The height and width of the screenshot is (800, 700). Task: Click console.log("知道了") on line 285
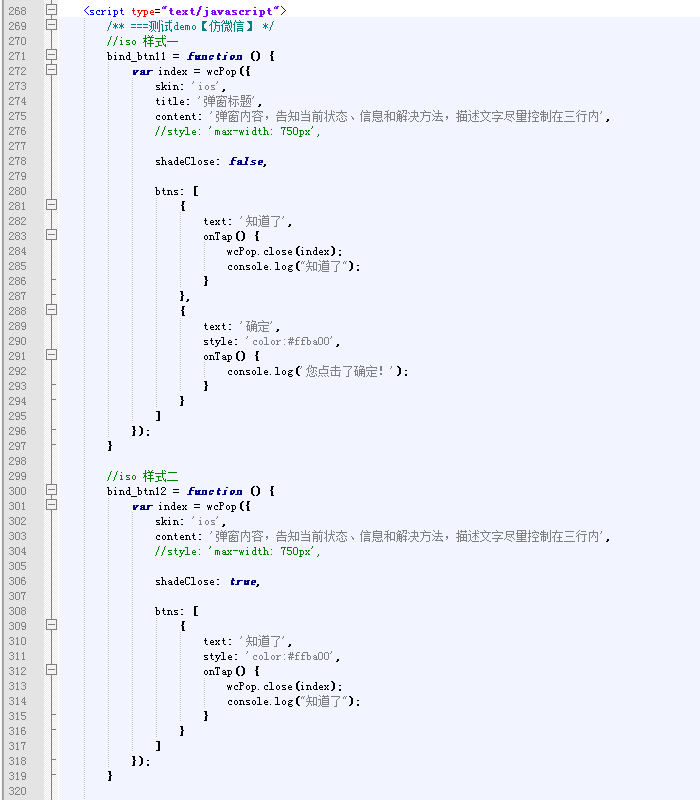(x=294, y=266)
